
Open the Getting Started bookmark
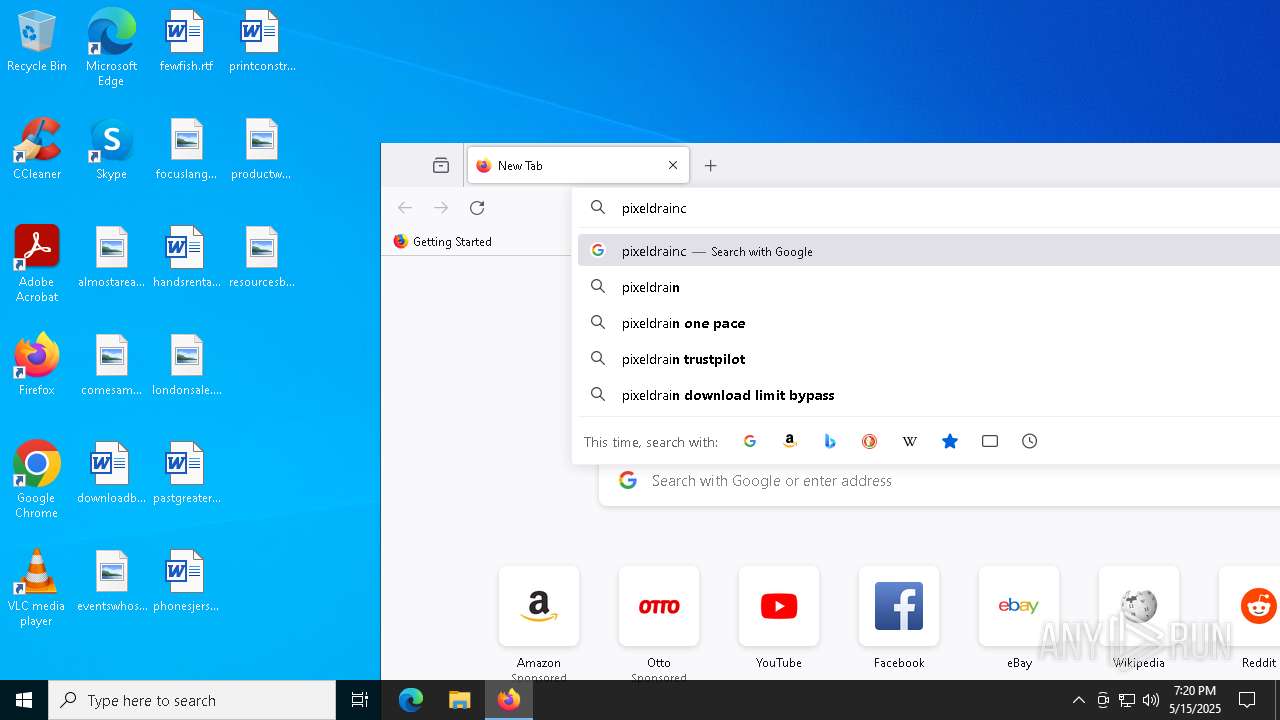[x=442, y=241]
